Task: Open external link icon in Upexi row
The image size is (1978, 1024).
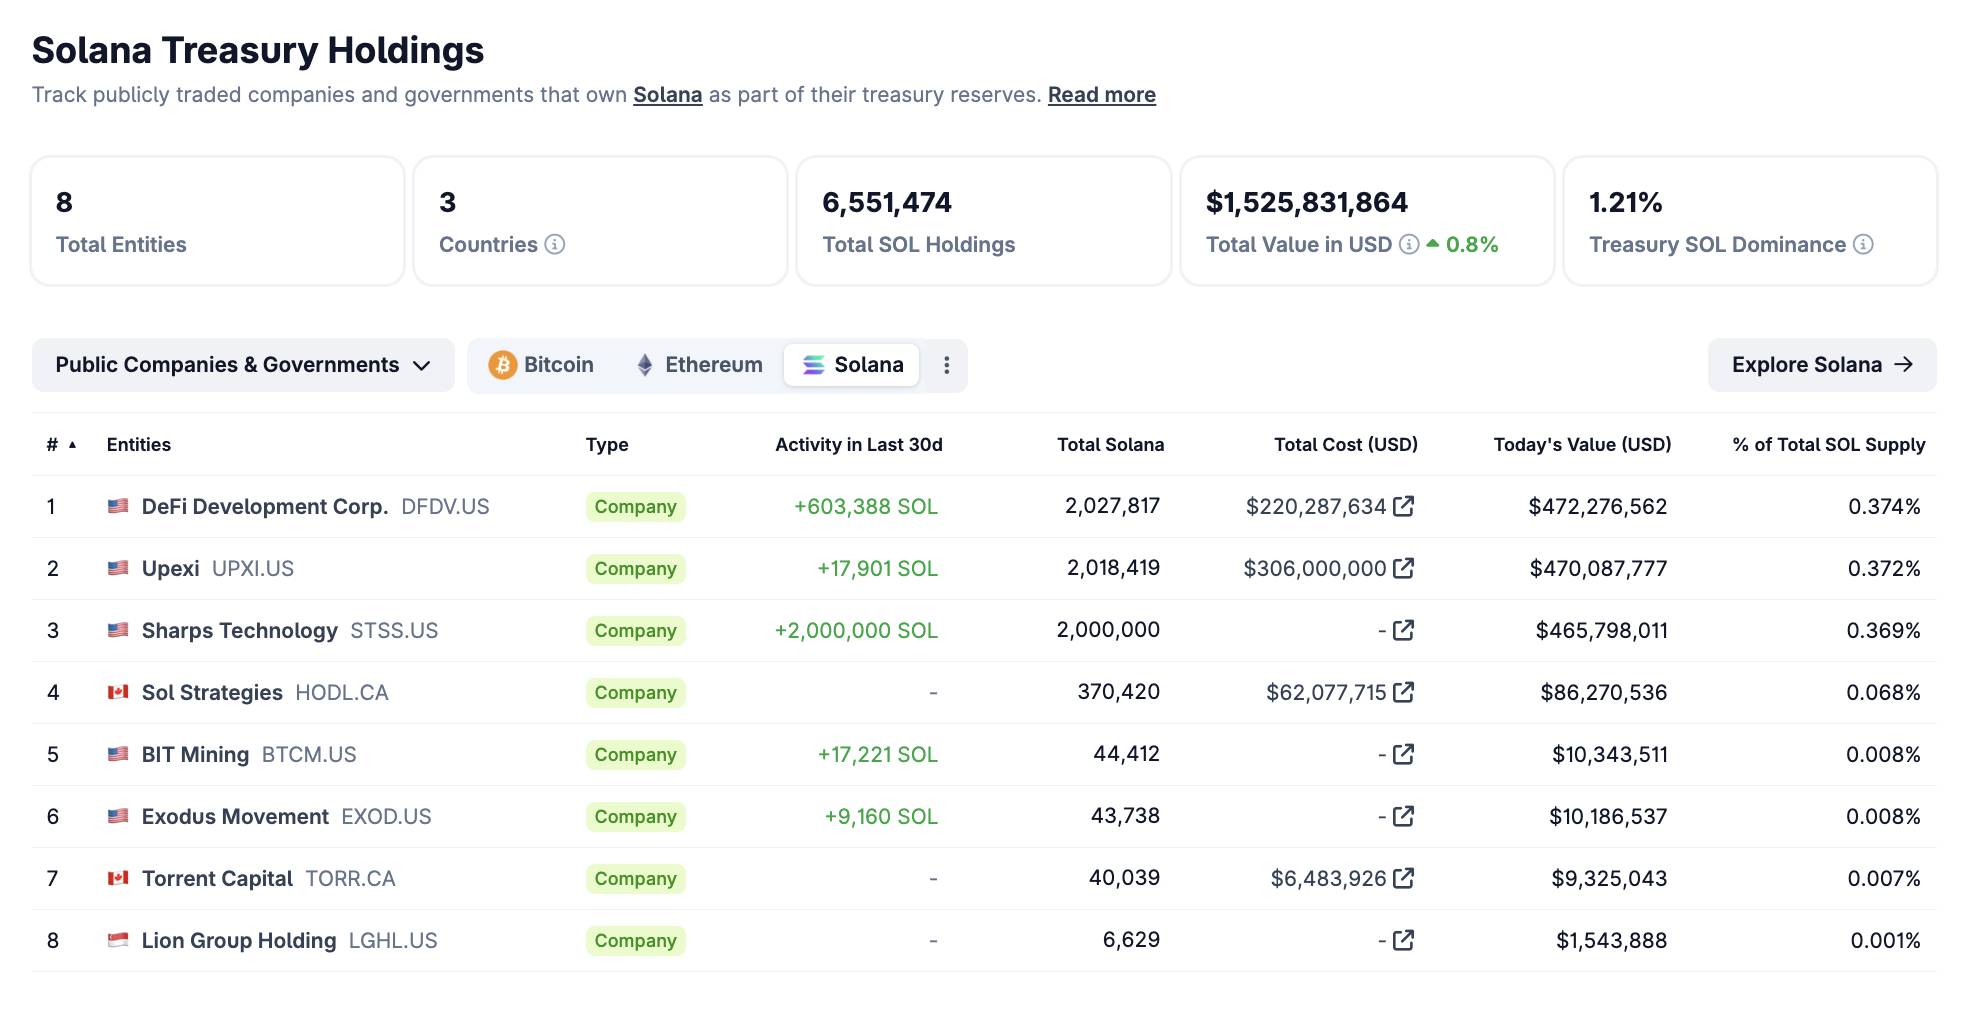Action: click(x=1403, y=568)
